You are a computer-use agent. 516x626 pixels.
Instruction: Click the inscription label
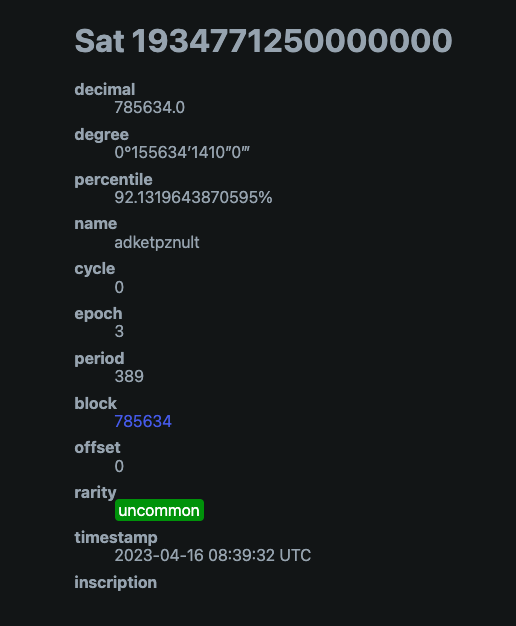(x=115, y=582)
